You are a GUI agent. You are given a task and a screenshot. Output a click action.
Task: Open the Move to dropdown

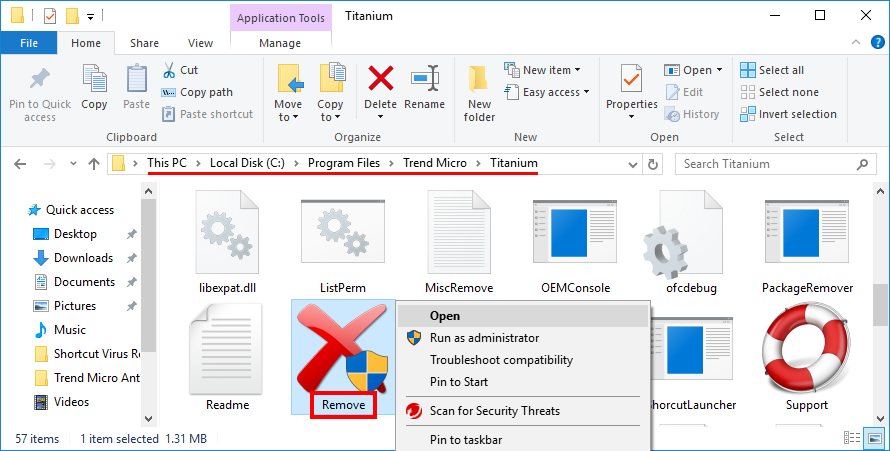(288, 93)
